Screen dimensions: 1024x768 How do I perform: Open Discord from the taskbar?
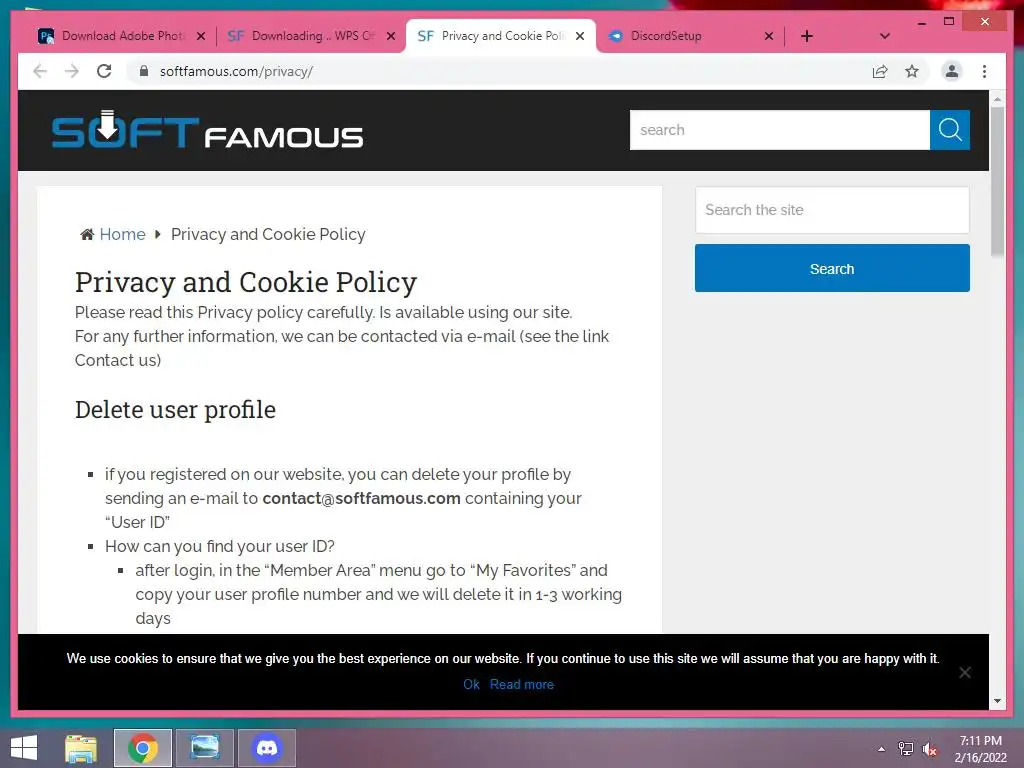point(266,748)
